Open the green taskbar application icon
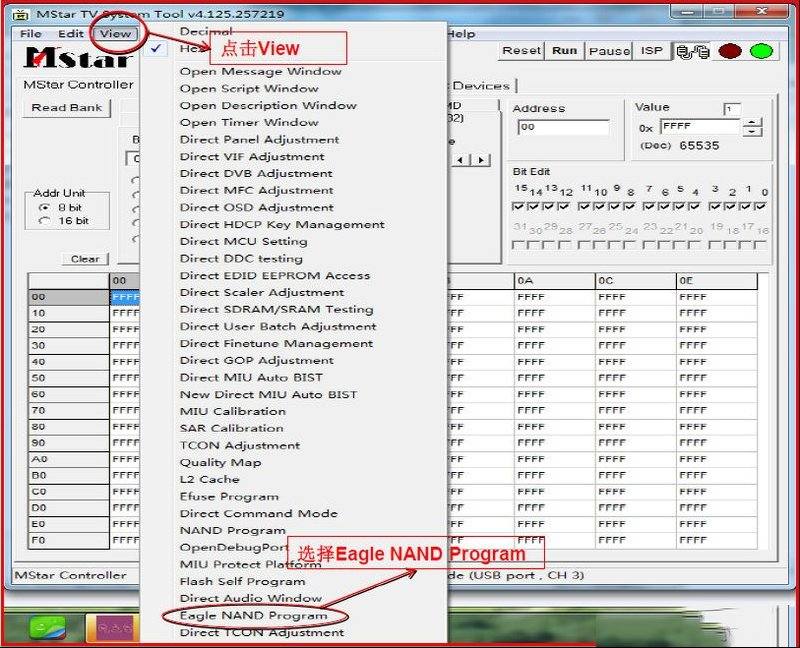Image resolution: width=800 pixels, height=648 pixels. (47, 627)
